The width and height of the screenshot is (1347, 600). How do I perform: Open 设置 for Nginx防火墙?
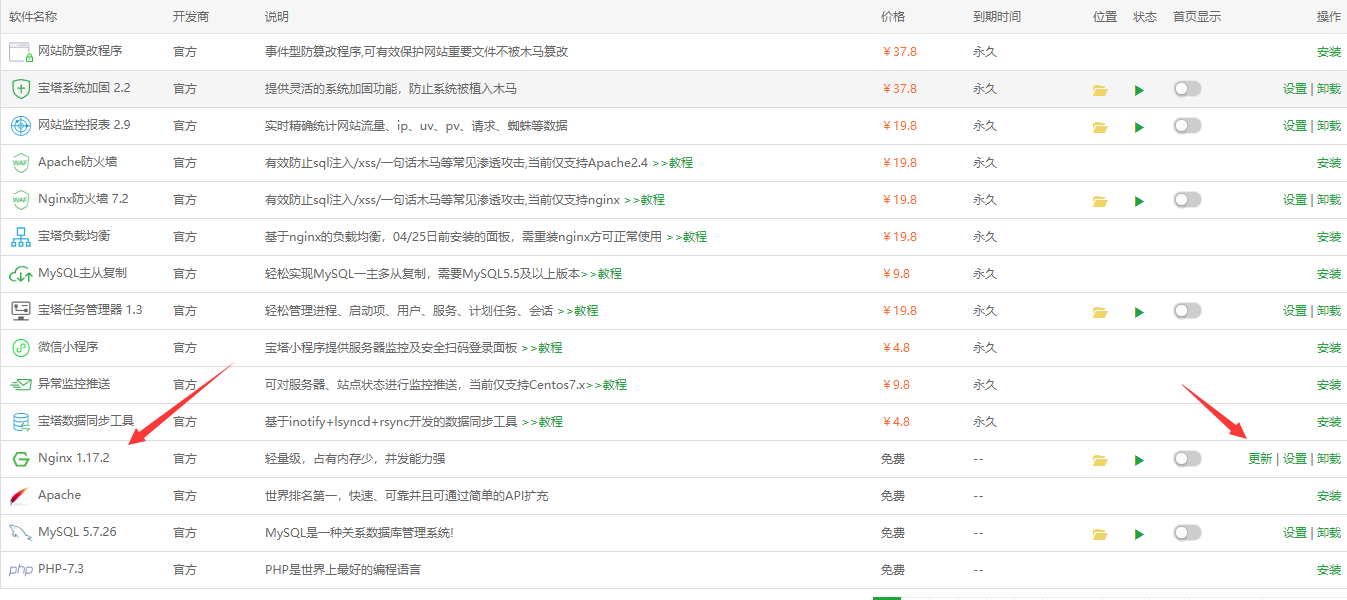[x=1295, y=200]
